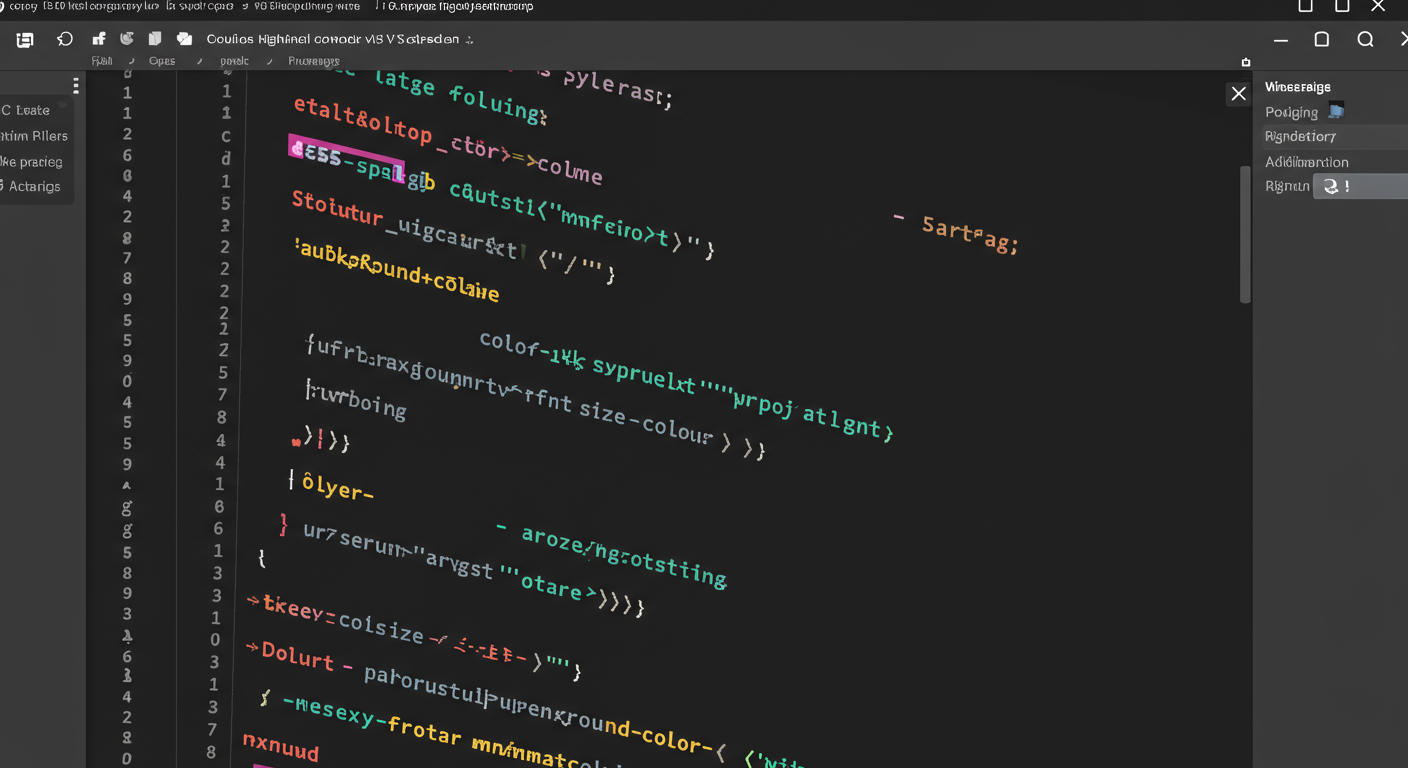Viewport: 1408px width, 768px height.
Task: Click the Adidiinarction entry in the right panel
Action: 1306,161
